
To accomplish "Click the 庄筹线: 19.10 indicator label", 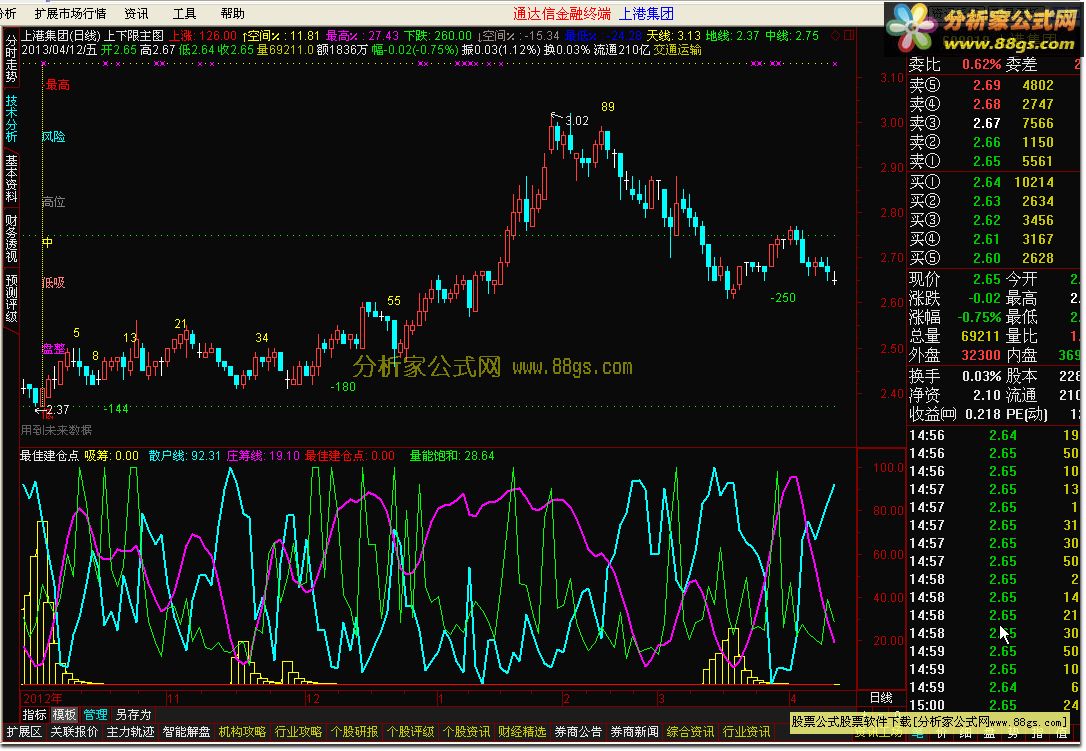I will (263, 456).
